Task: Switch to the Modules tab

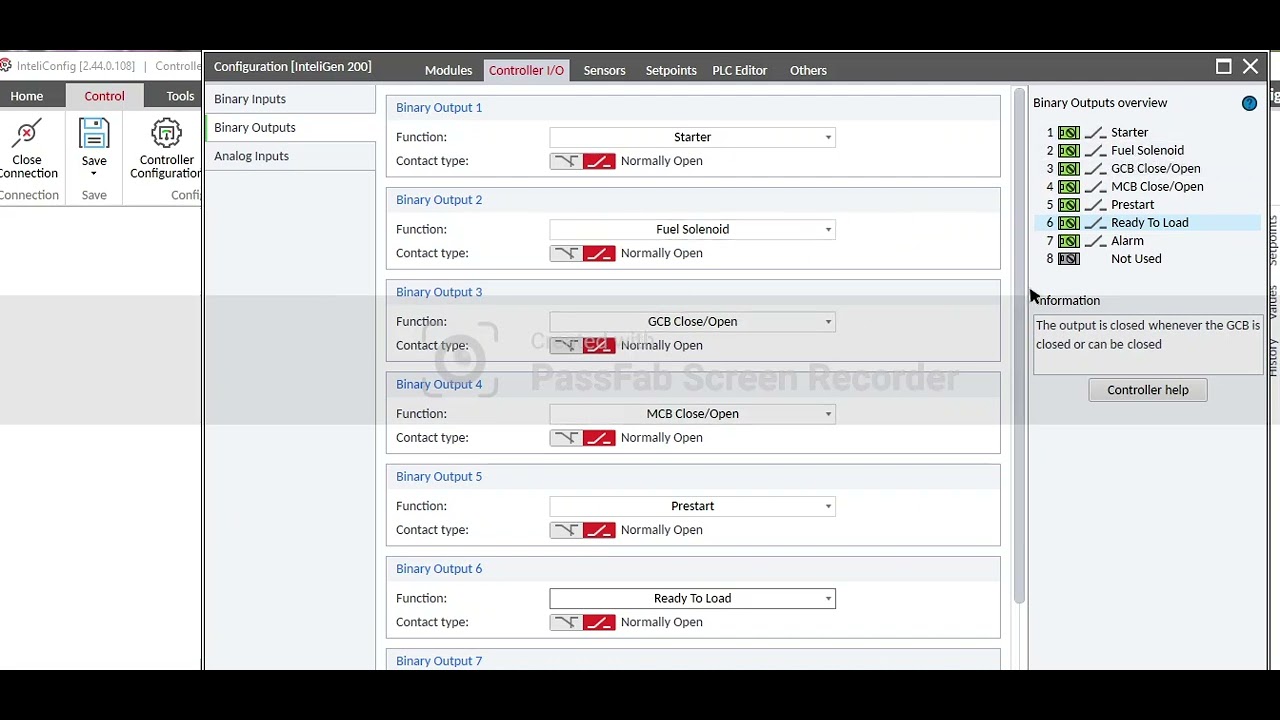Action: [448, 70]
